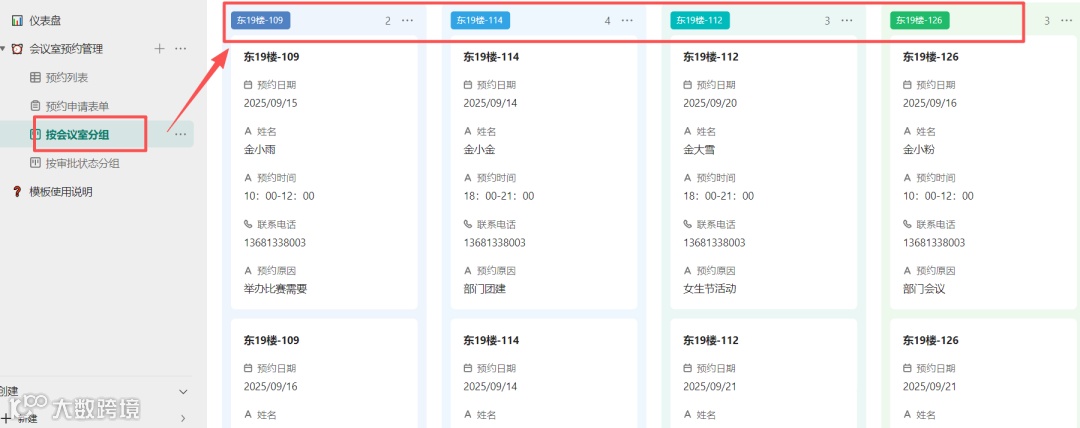Click the plus icon beside 会议室预约管理
Screen dimensions: 1080x428
[159, 48]
